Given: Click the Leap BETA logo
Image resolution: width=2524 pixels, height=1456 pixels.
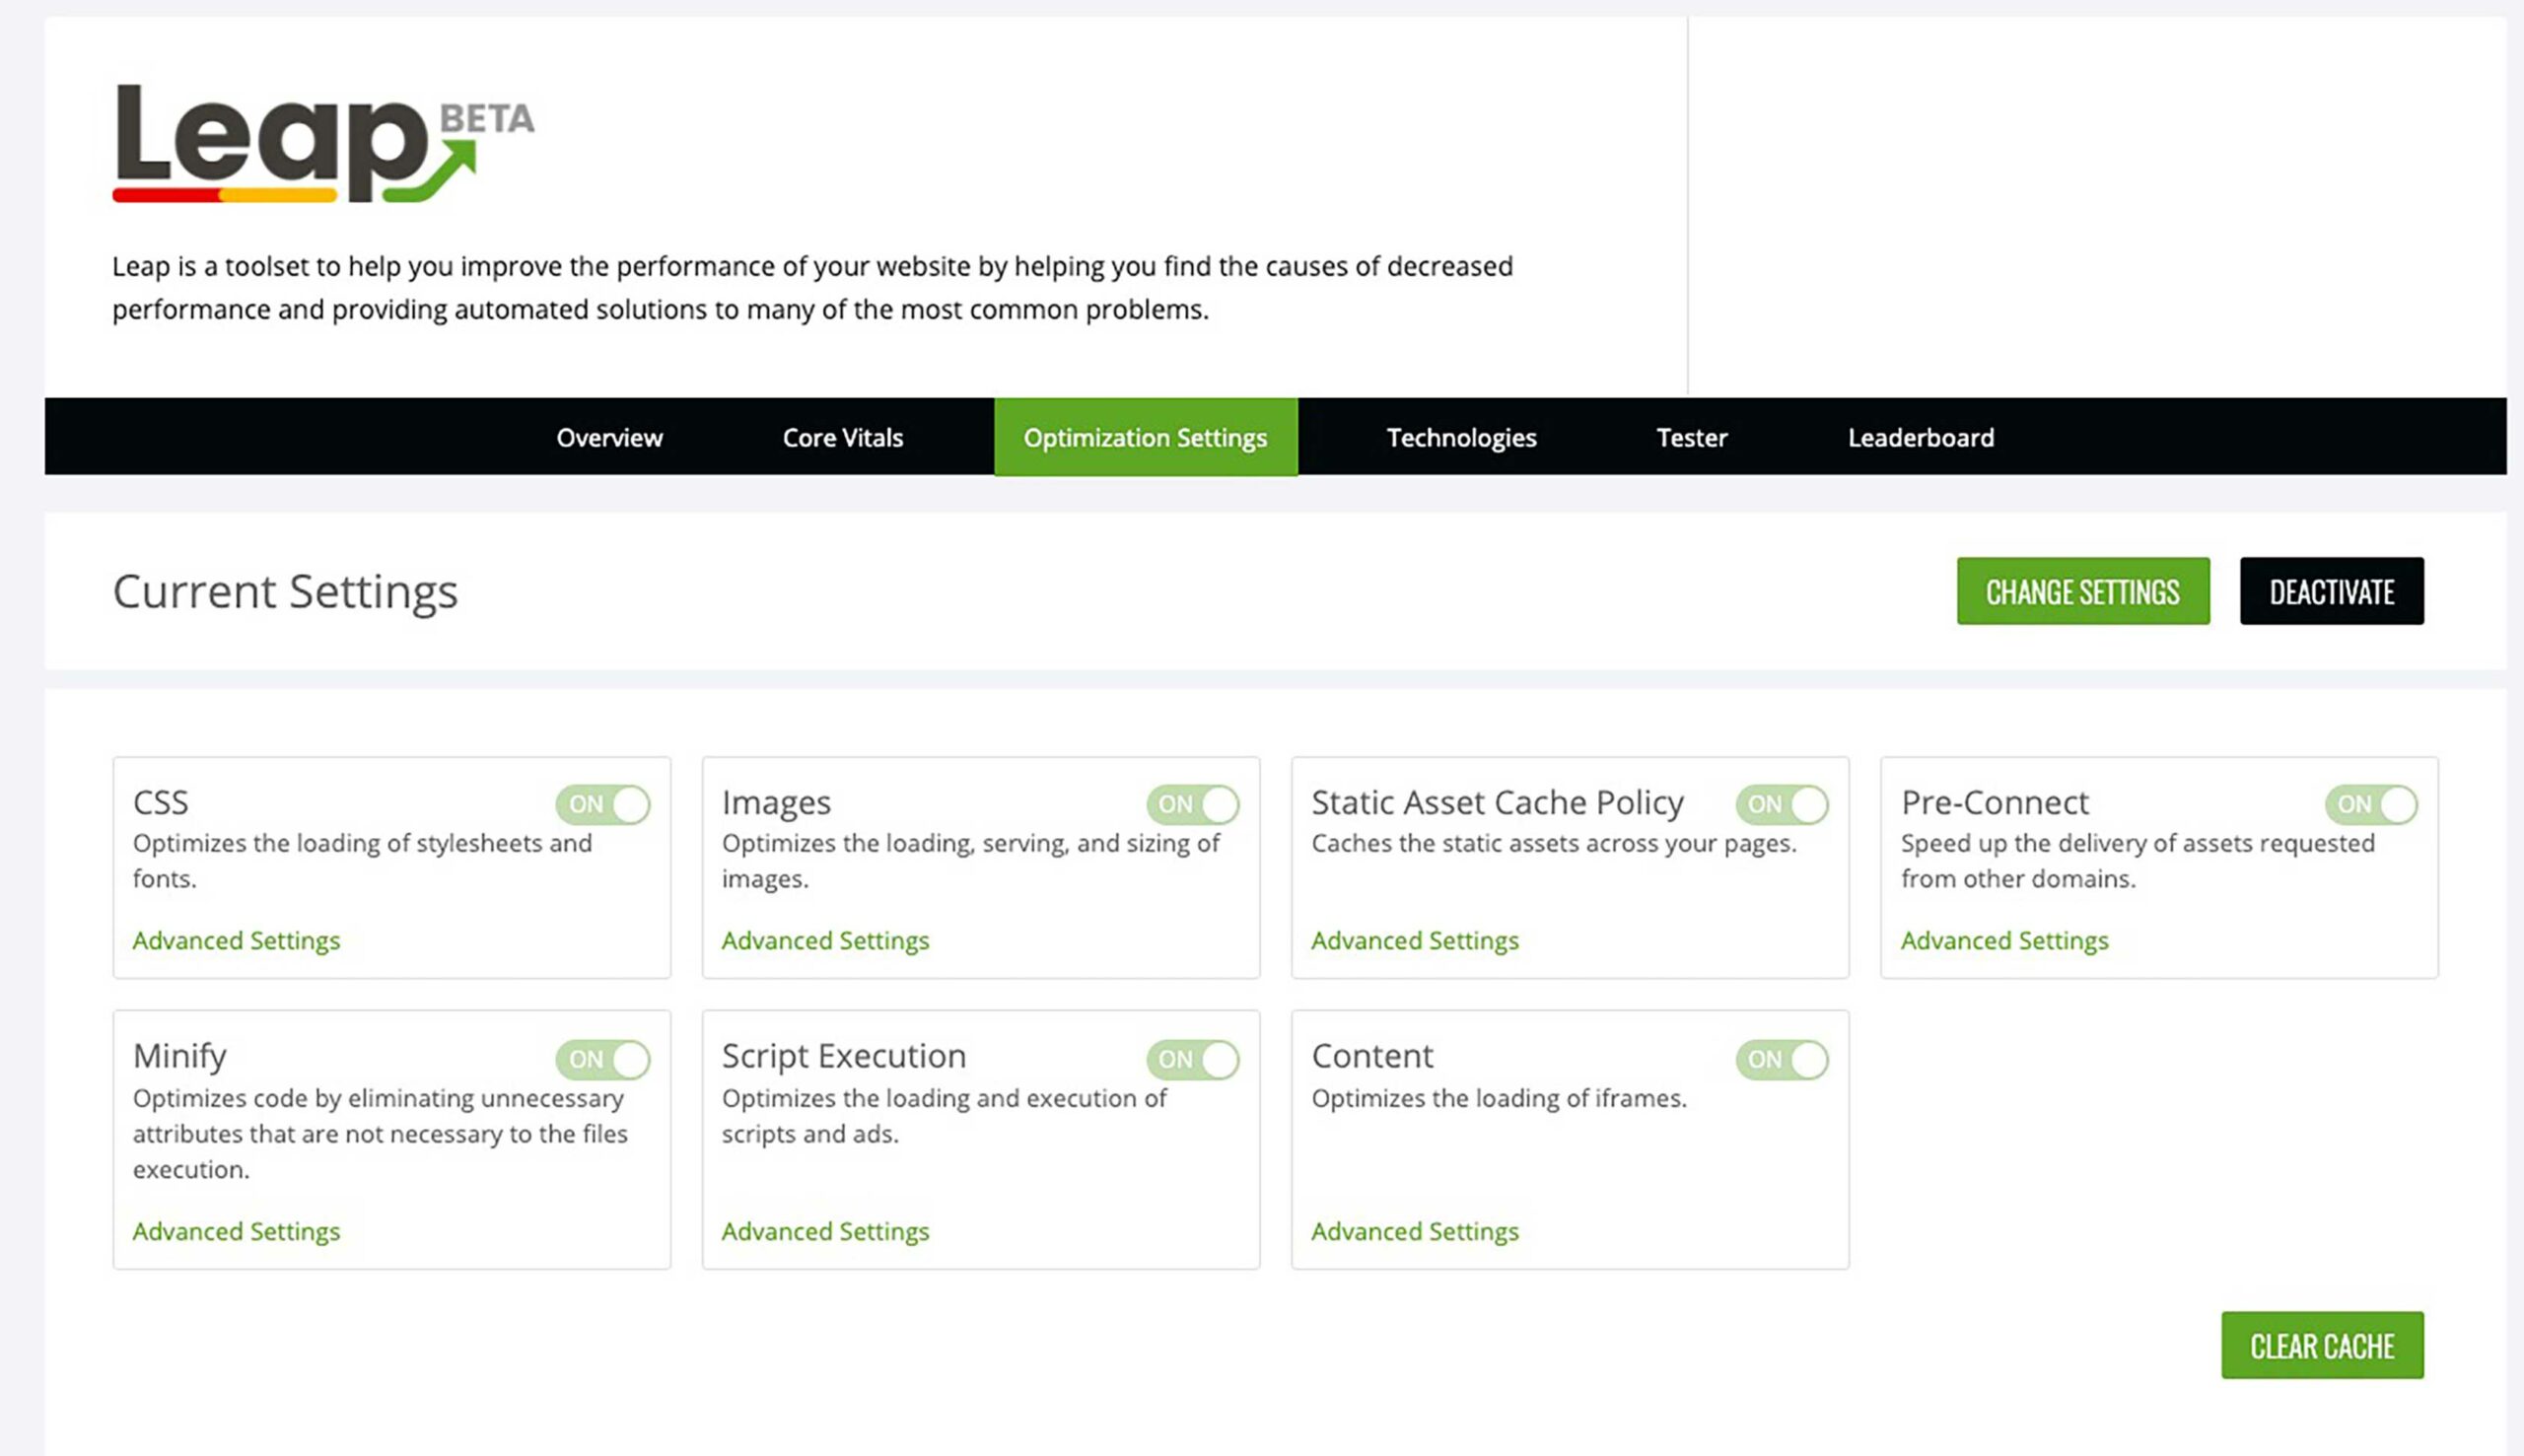Looking at the screenshot, I should click(323, 143).
